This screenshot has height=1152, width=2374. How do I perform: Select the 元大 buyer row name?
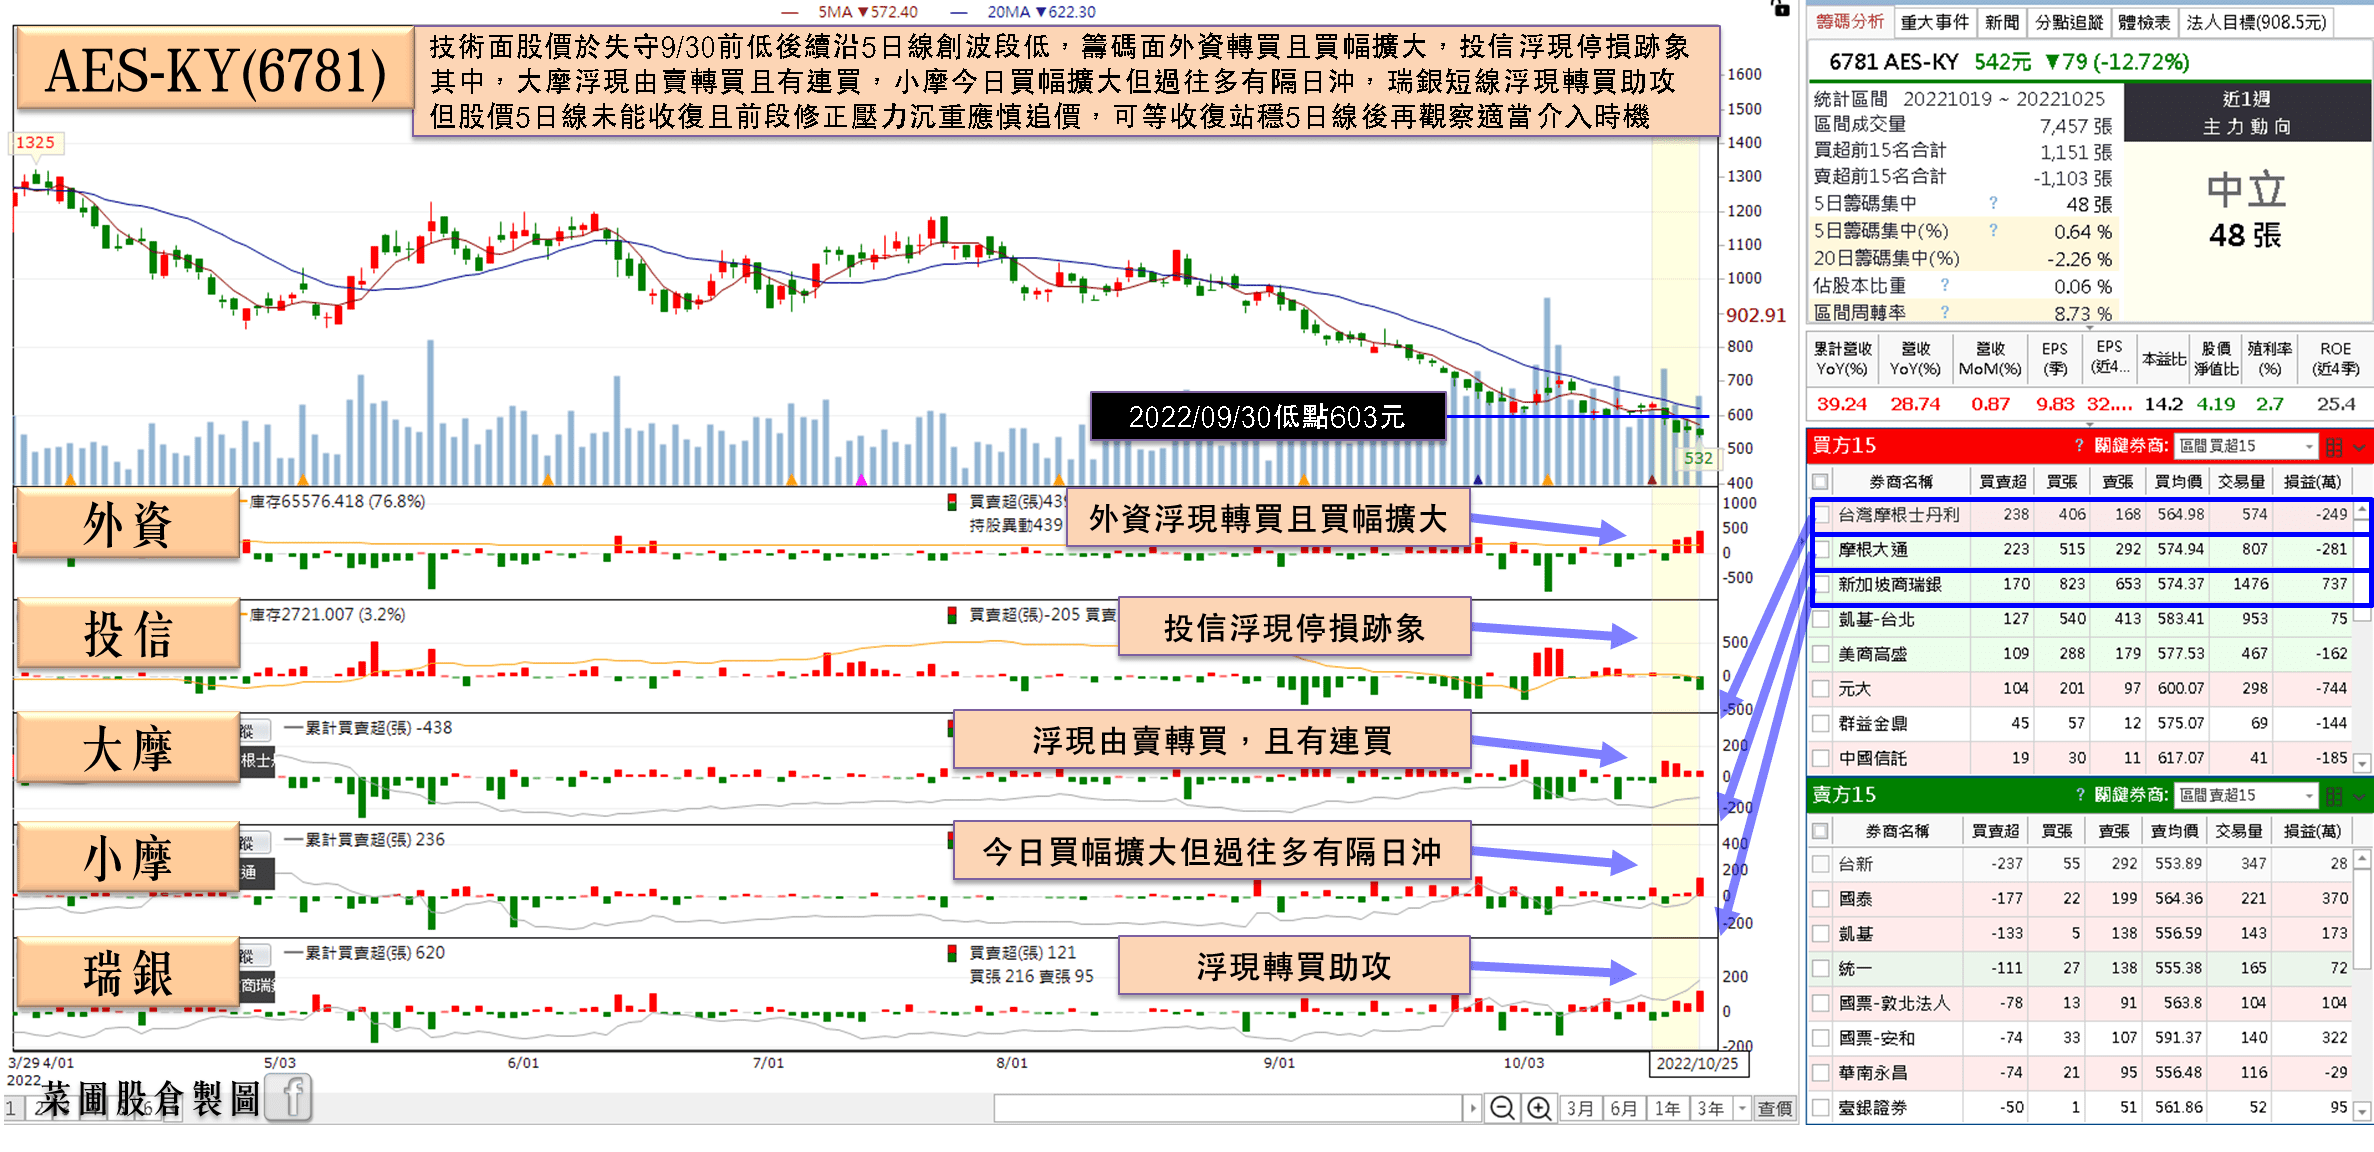pyautogui.click(x=1854, y=689)
